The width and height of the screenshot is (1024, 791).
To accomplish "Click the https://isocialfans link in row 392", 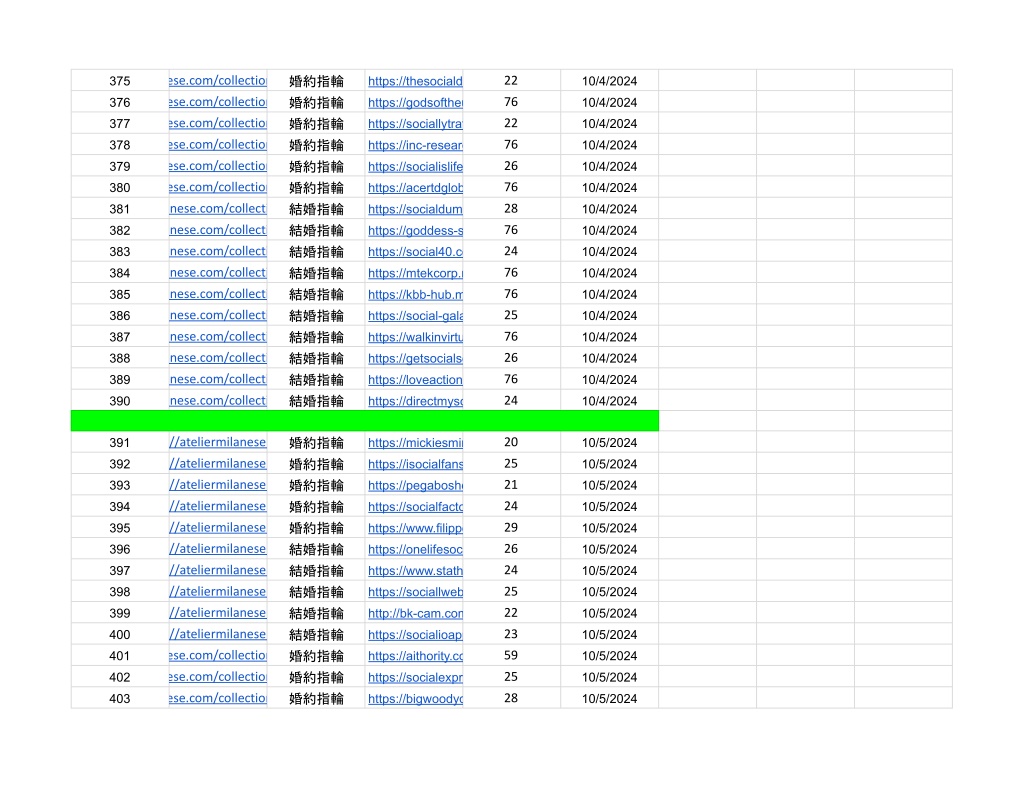I will pos(415,464).
